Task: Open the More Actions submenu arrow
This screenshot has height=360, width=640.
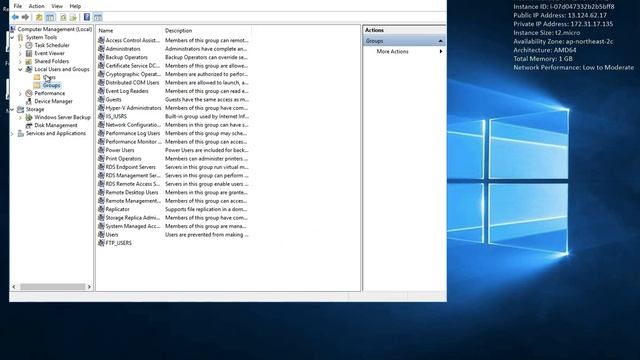Action: tap(441, 51)
